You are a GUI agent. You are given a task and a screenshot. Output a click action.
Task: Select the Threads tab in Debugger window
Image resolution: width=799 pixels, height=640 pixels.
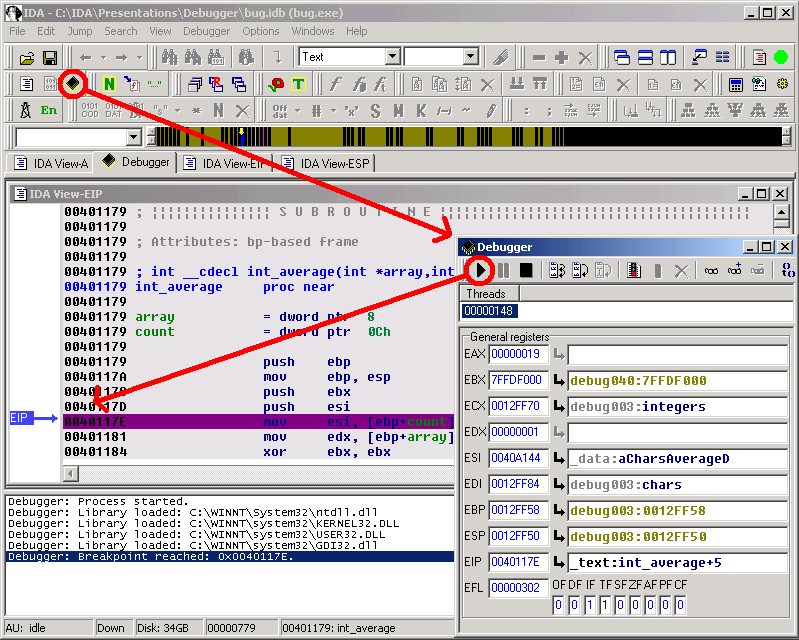point(489,294)
